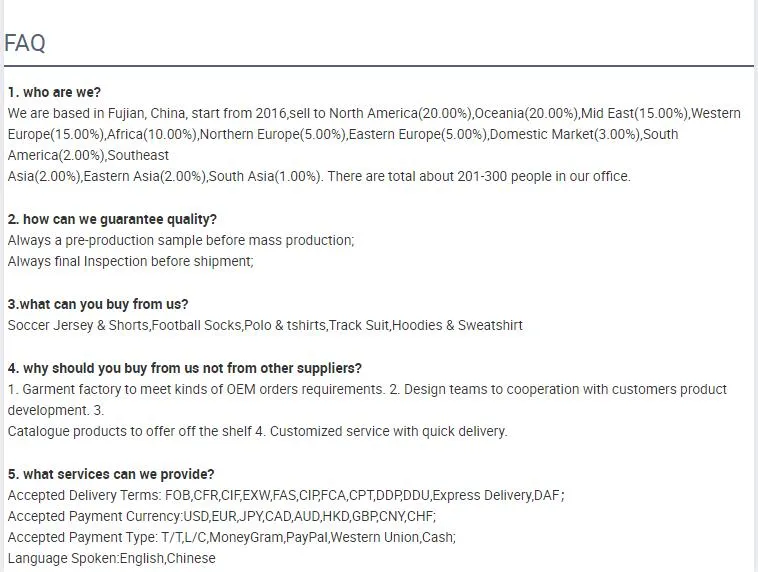Click the "Accepted Delivery Terms" line
The image size is (758, 572).
(x=286, y=495)
